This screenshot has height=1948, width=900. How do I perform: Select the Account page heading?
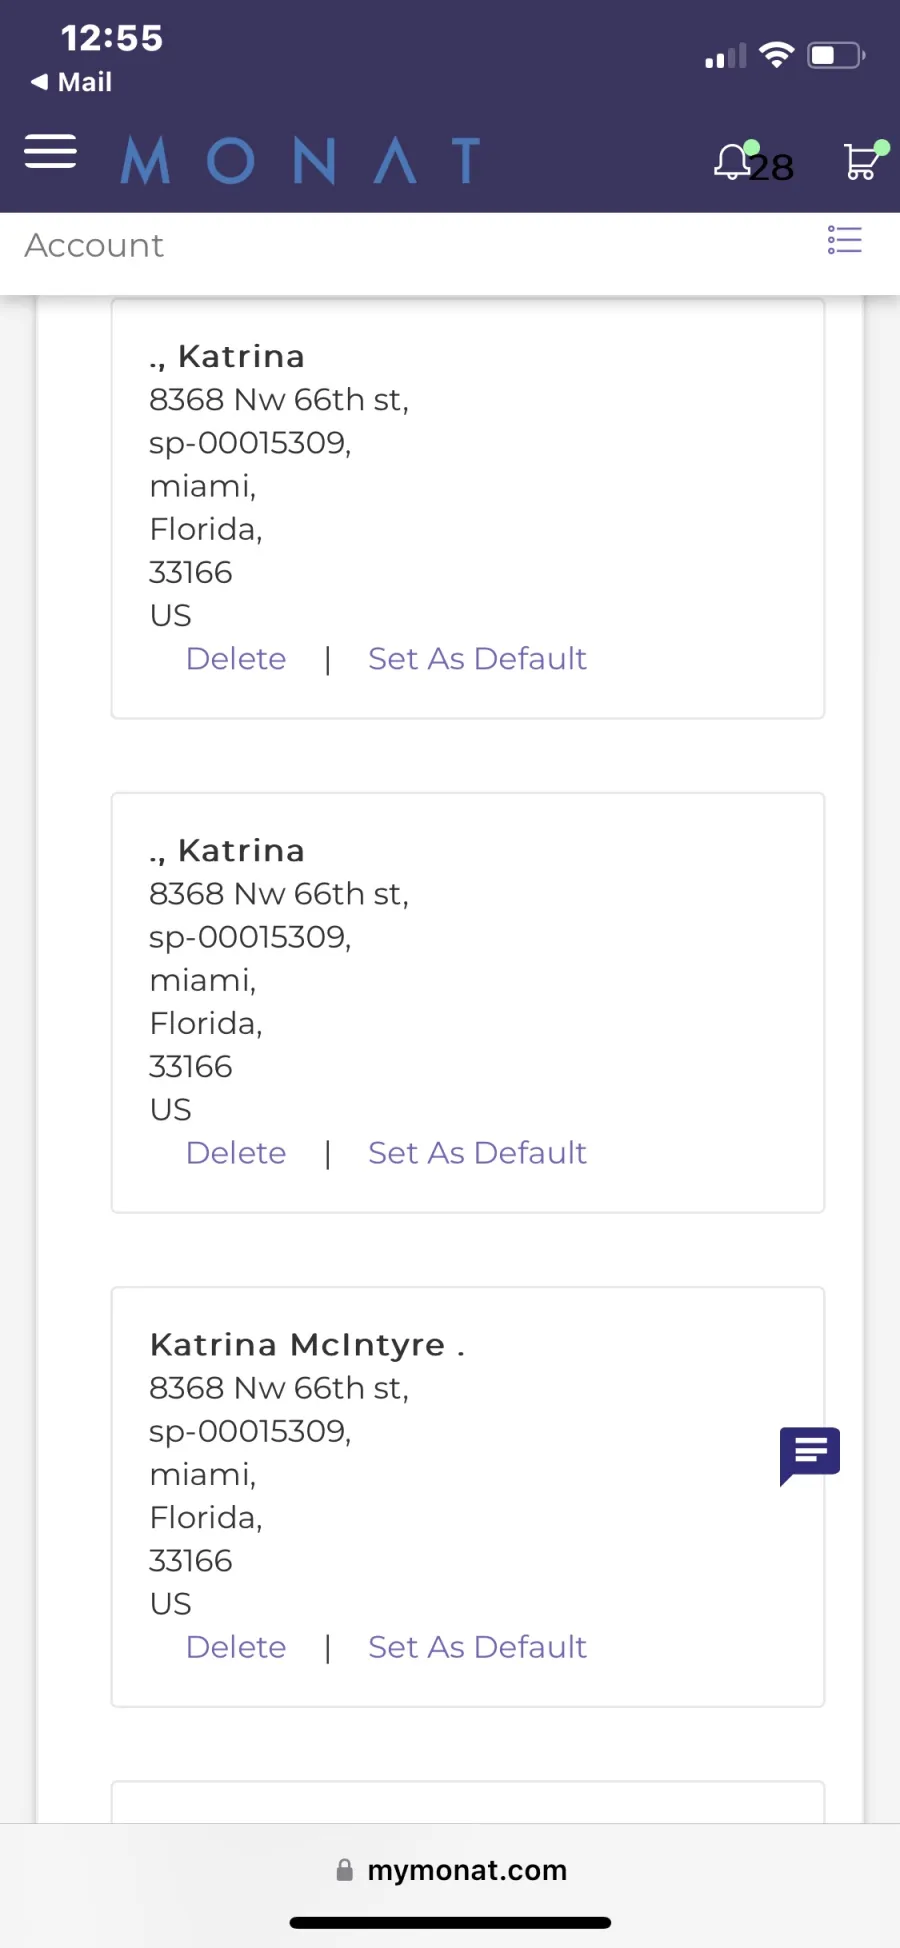pos(94,245)
